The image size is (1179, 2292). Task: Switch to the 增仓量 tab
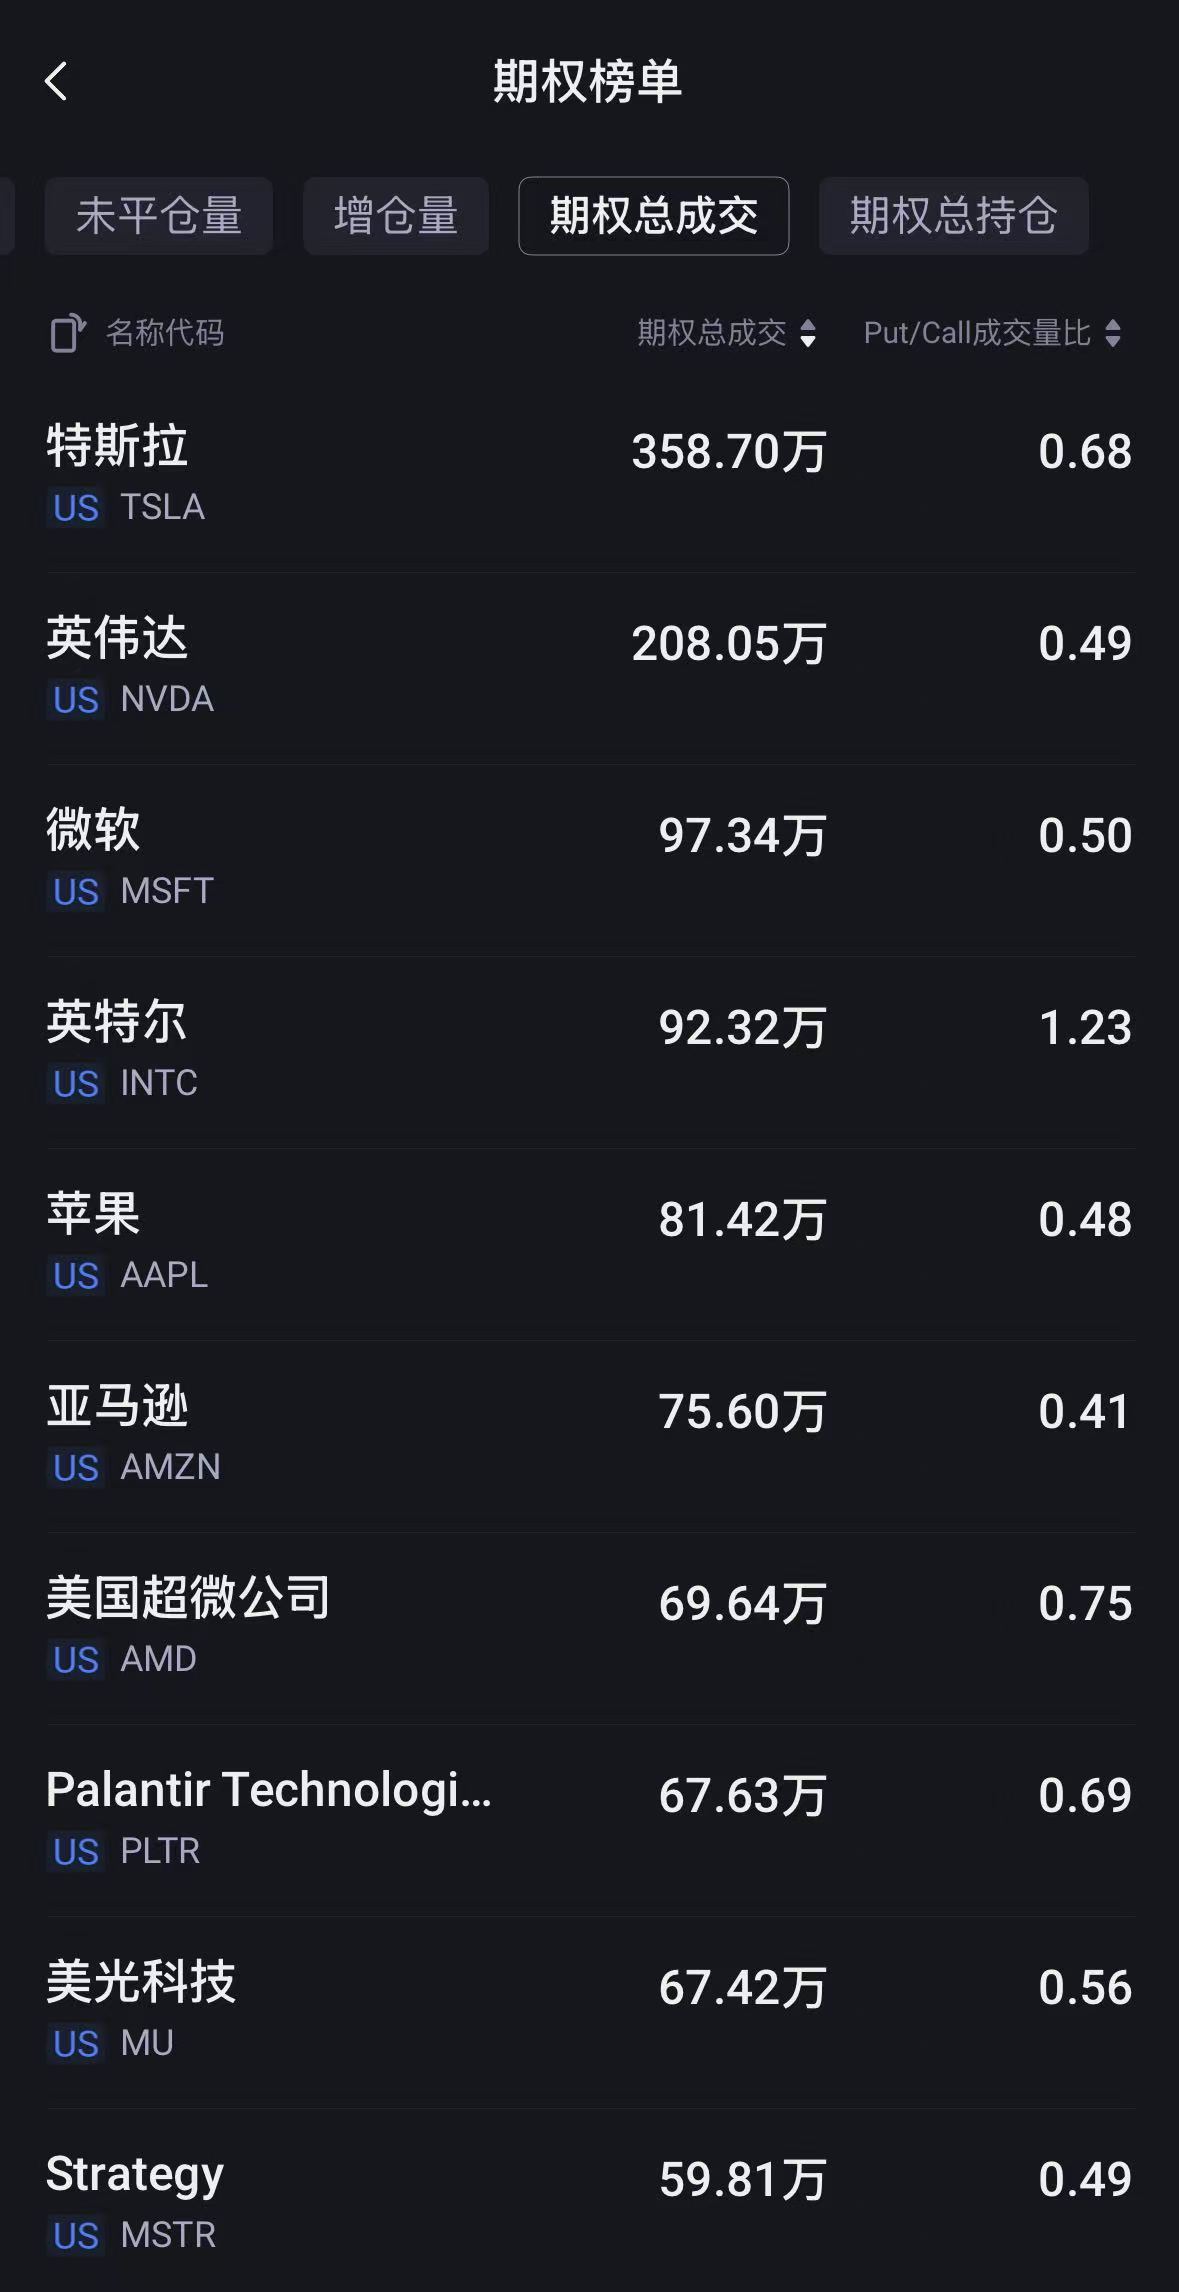pyautogui.click(x=396, y=216)
